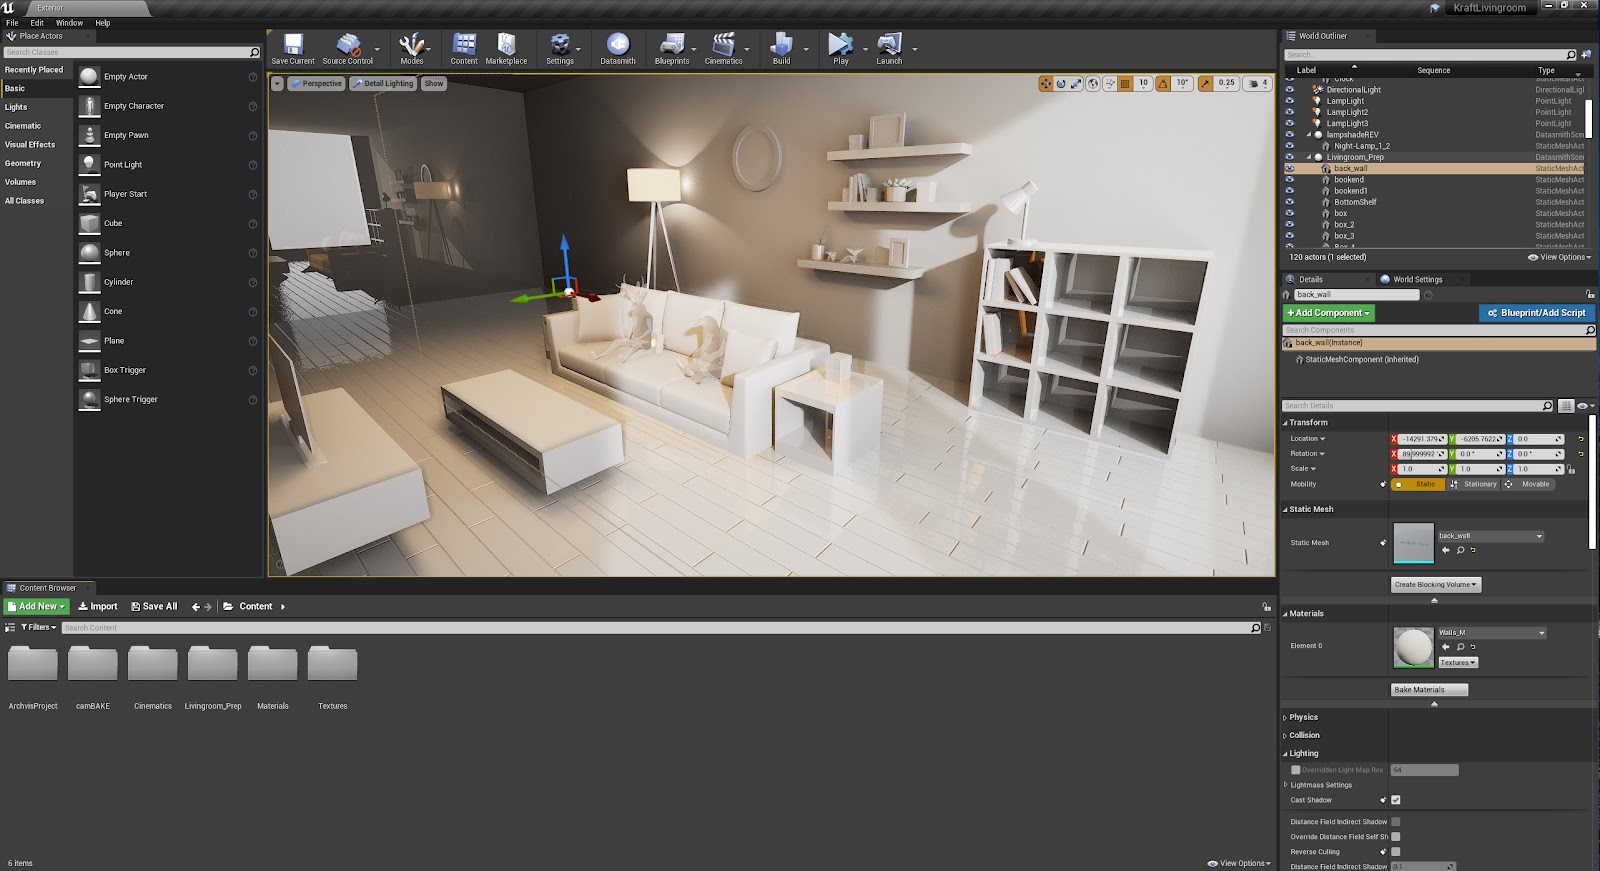
Task: Open the Blueprints toolbar icon
Action: pos(672,48)
